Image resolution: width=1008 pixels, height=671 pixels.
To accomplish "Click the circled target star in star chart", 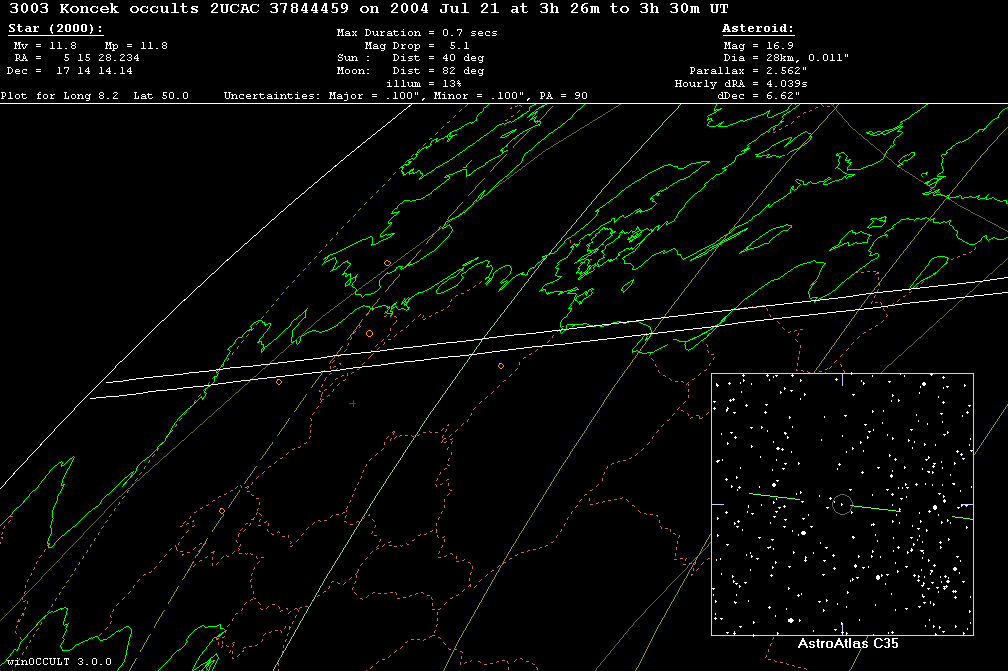I will pyautogui.click(x=841, y=504).
